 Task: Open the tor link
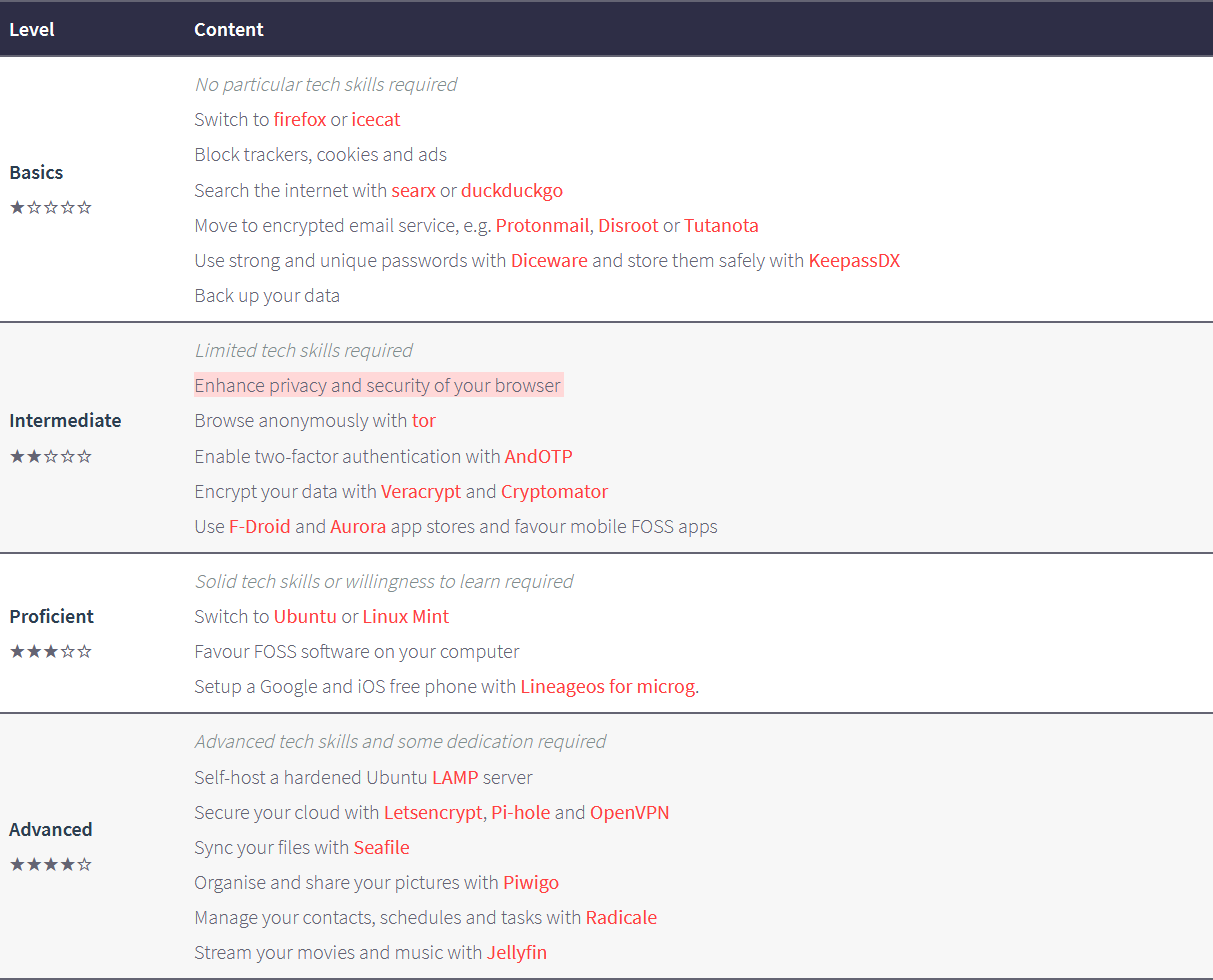(424, 420)
